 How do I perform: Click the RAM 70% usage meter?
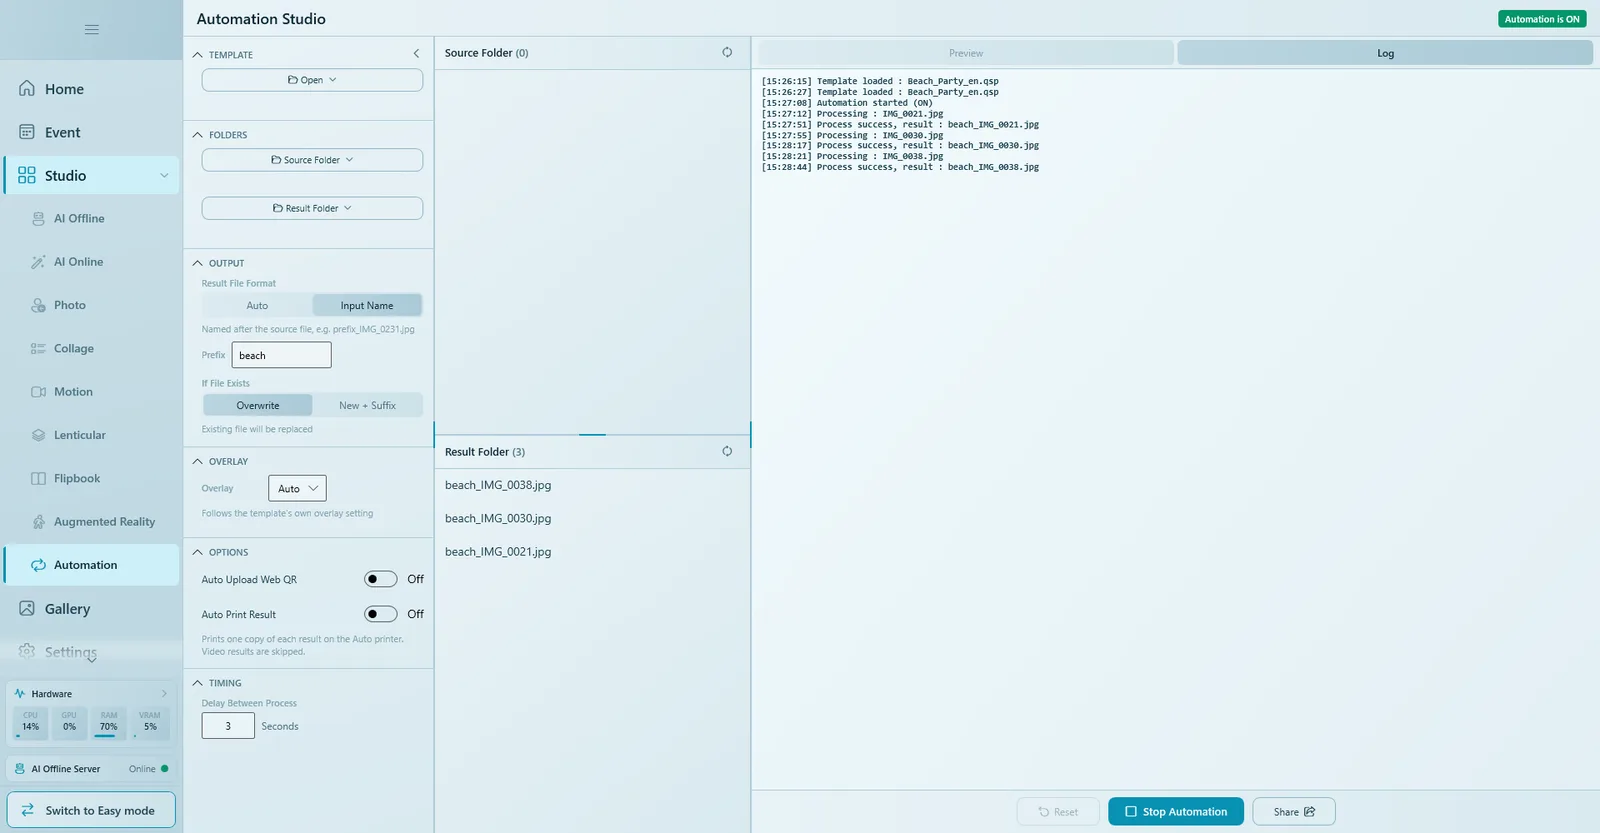pos(109,724)
